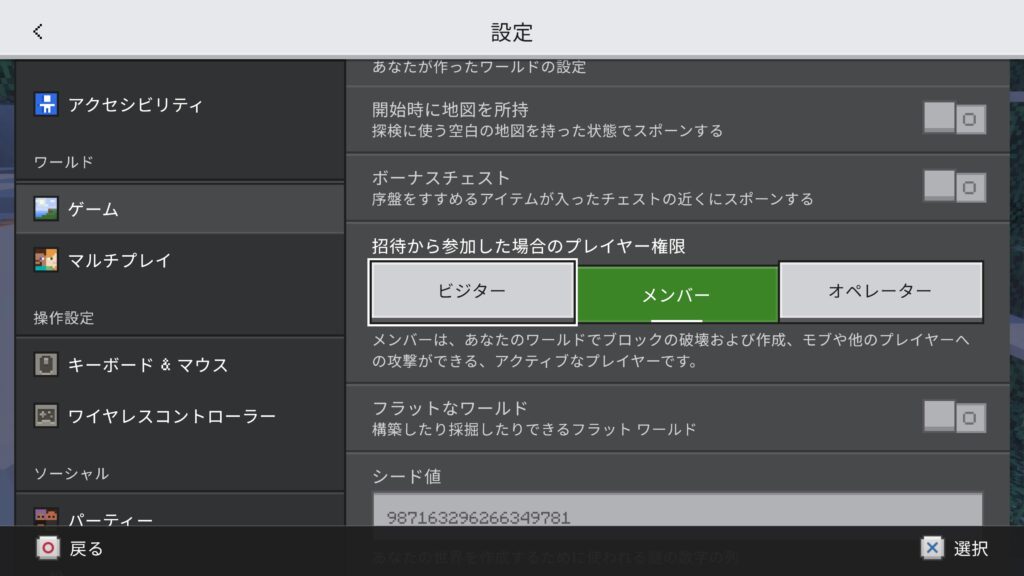Screen dimensions: 1024x576
Task: Select ビジター permission
Action: (x=472, y=292)
